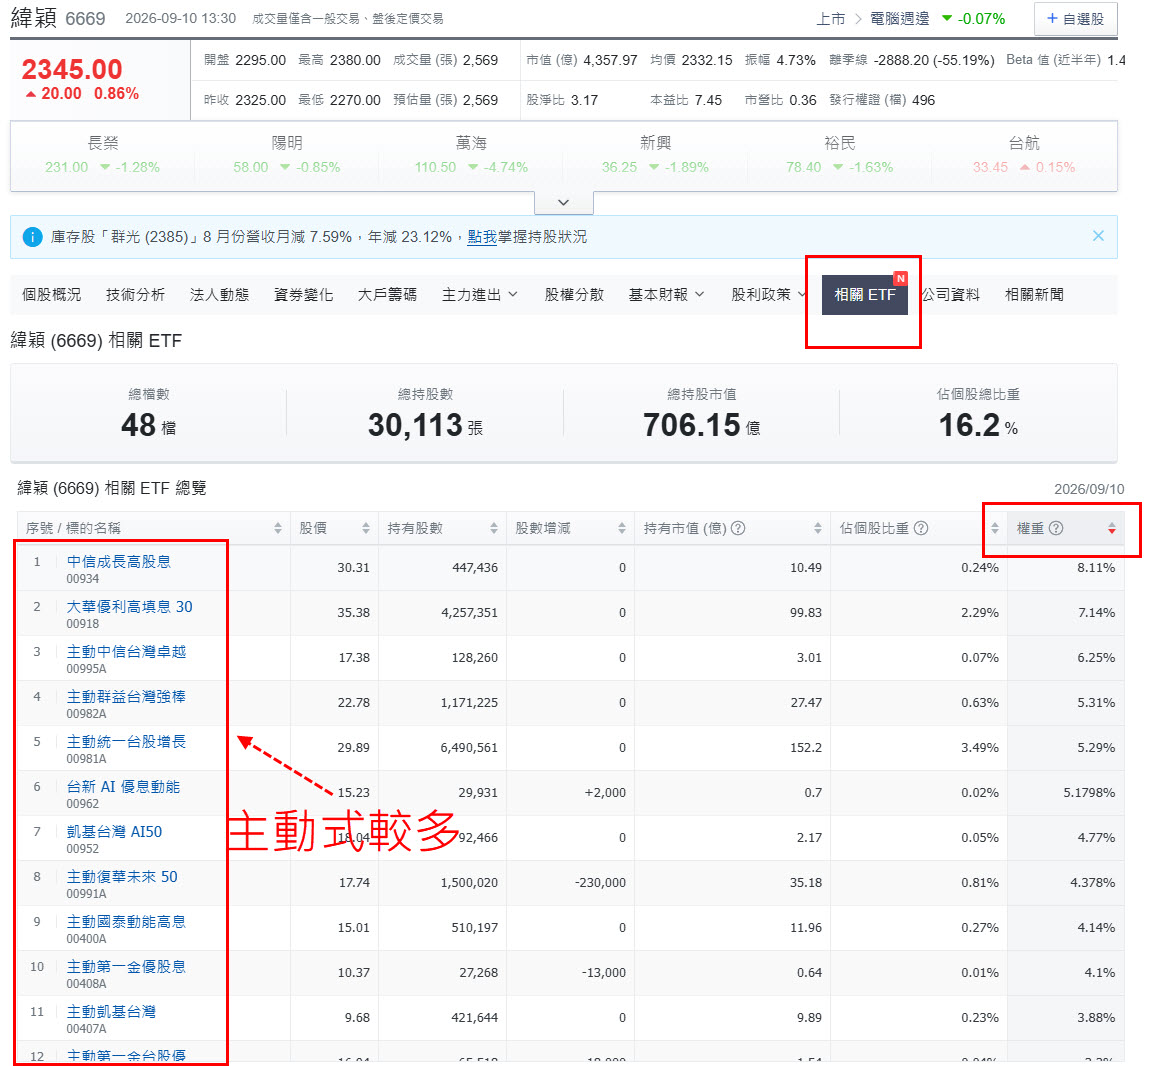Click the blue info icon in notification banner
This screenshot has height=1066, width=1153.
point(32,237)
